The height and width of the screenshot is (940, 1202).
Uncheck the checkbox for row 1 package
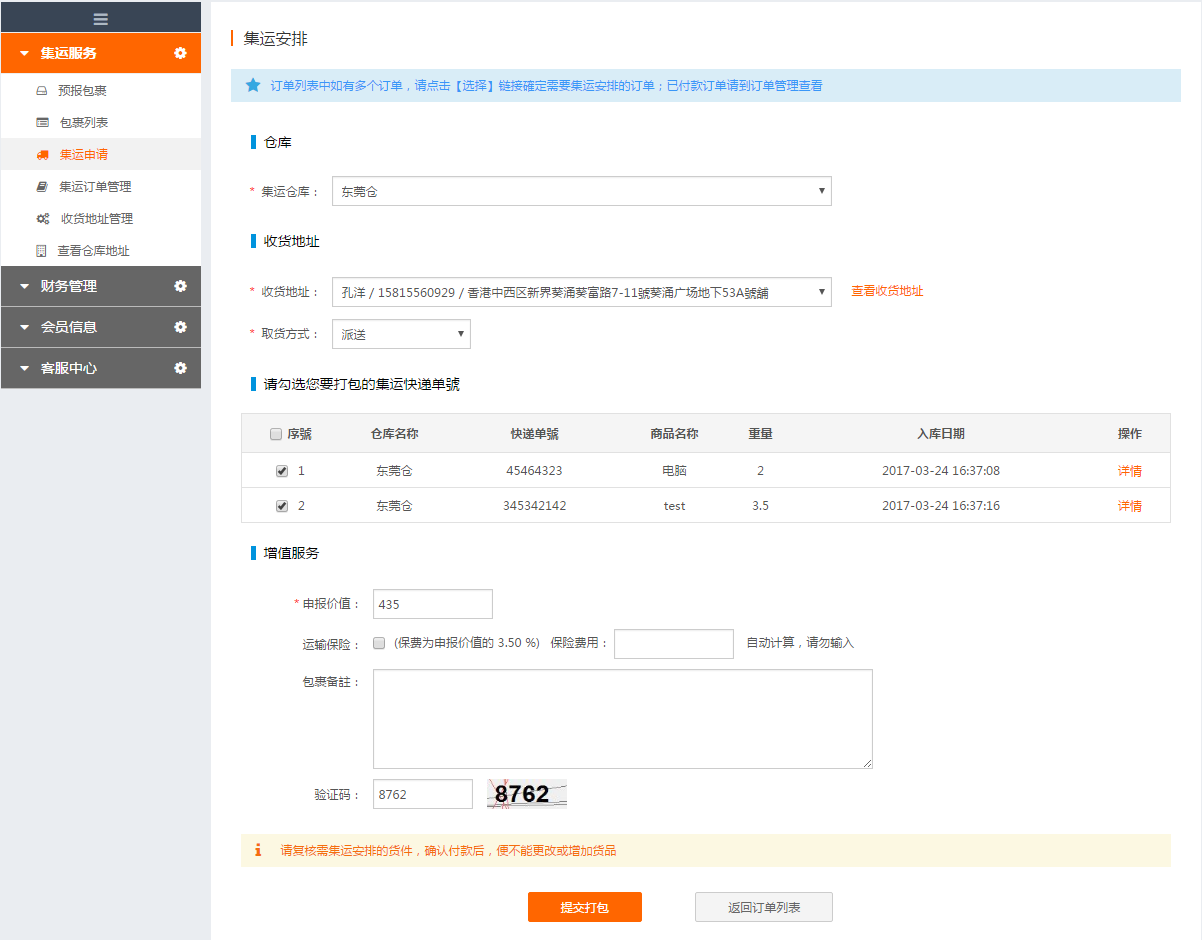coord(282,471)
